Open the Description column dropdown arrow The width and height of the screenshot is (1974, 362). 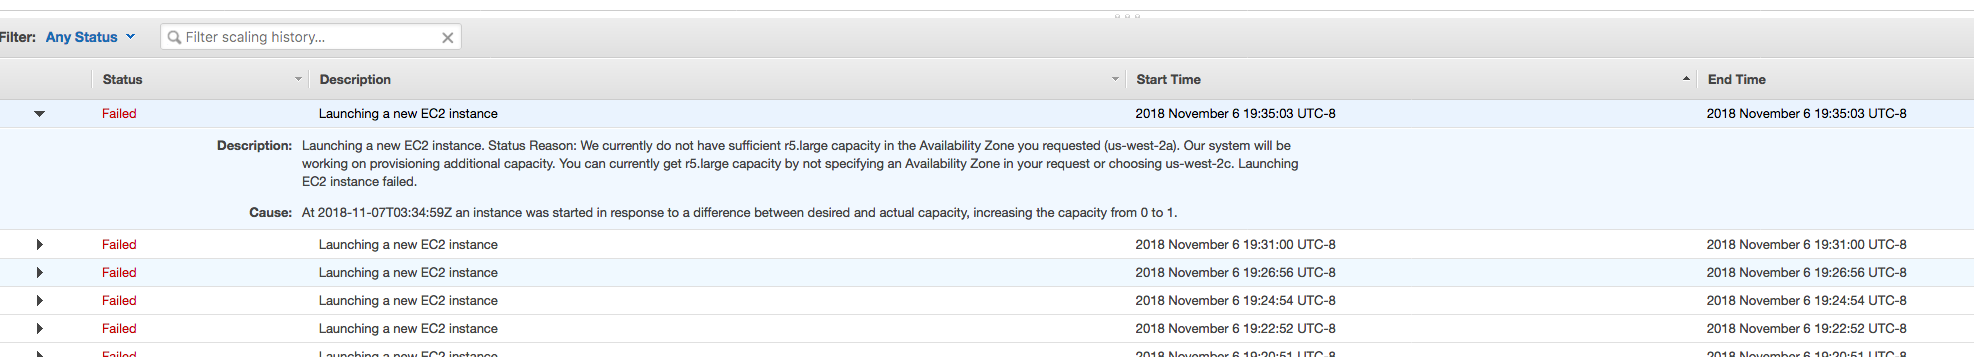pos(1115,79)
